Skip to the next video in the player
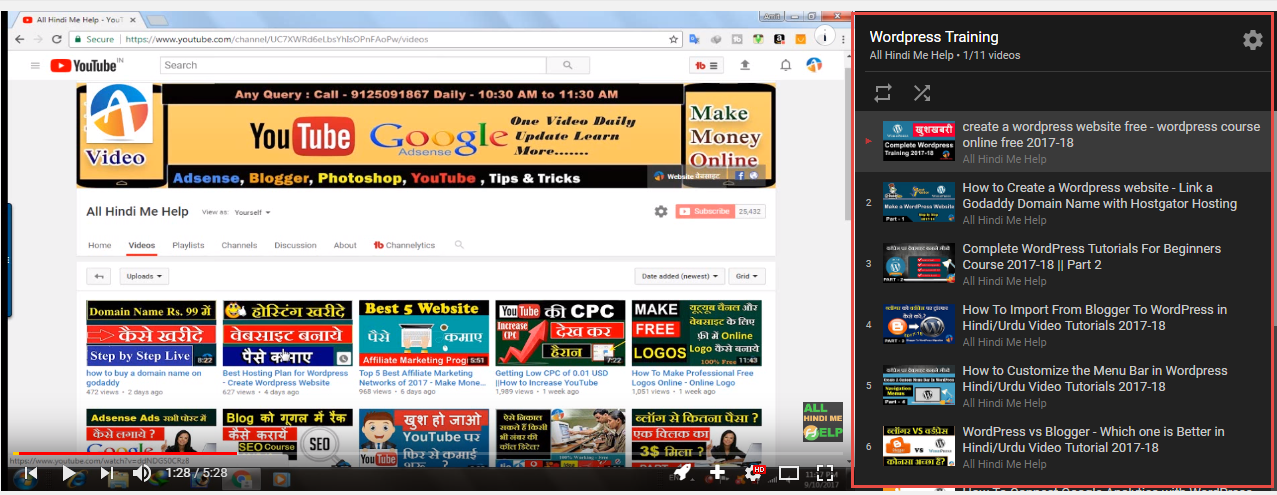Image resolution: width=1277 pixels, height=495 pixels. 107,473
